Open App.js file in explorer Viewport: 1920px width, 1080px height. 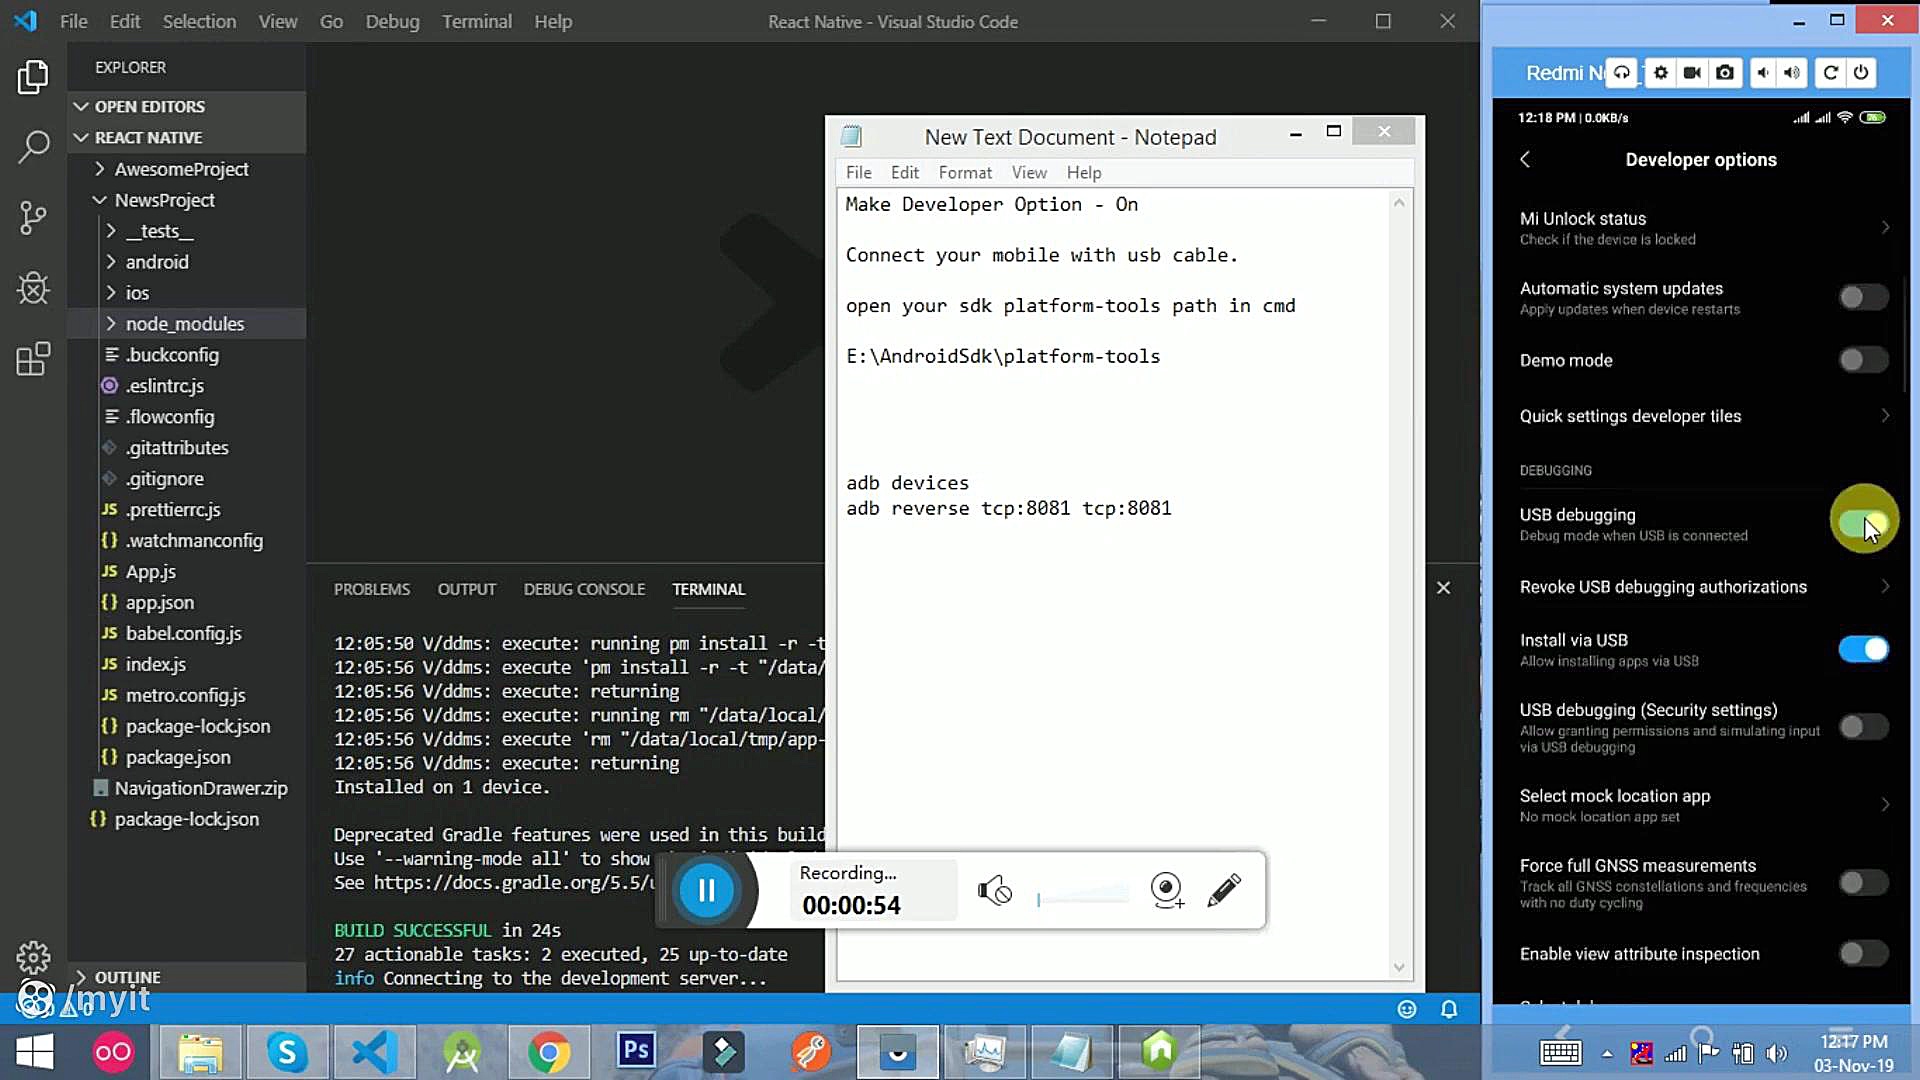[x=150, y=572]
